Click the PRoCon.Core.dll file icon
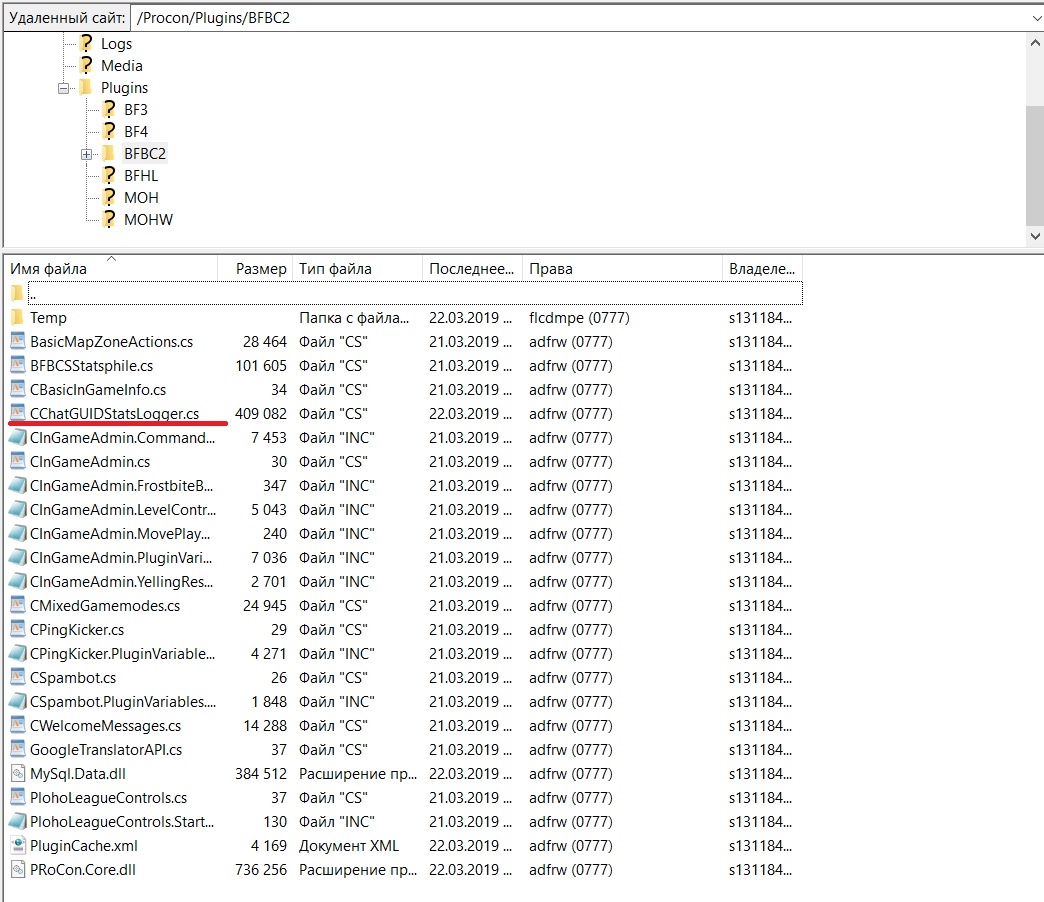The width and height of the screenshot is (1044, 902). click(x=18, y=869)
